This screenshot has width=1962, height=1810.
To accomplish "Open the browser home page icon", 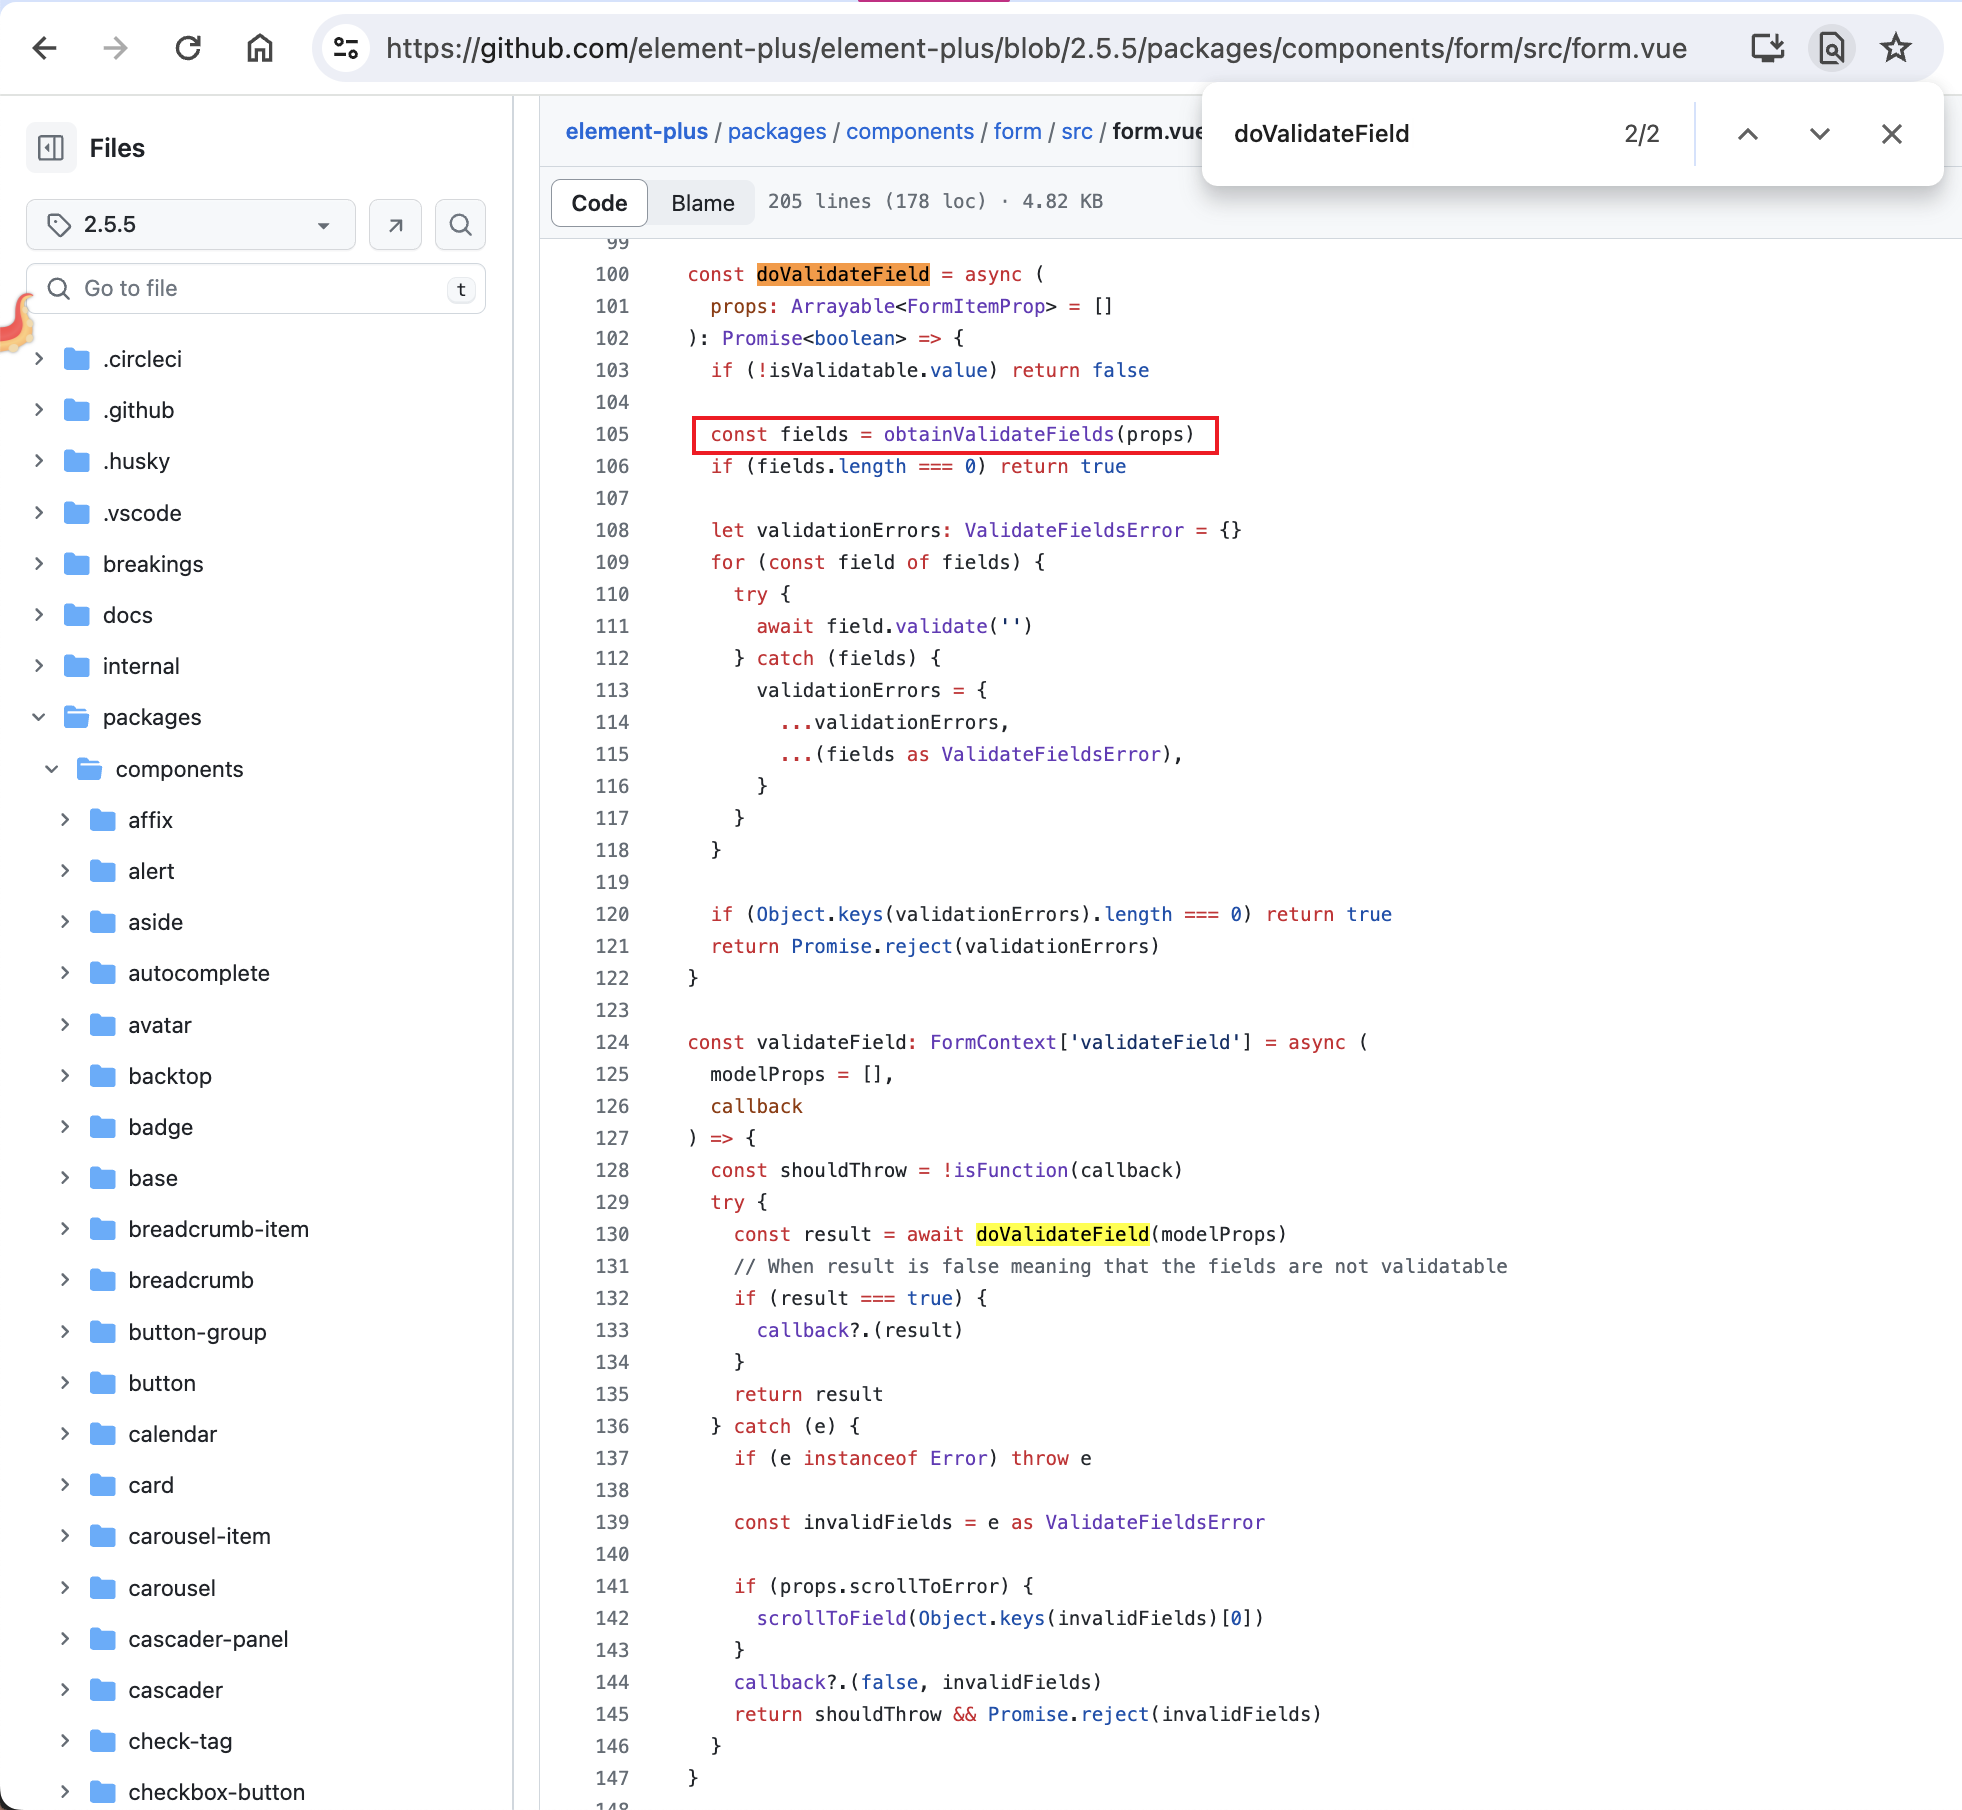I will click(260, 48).
